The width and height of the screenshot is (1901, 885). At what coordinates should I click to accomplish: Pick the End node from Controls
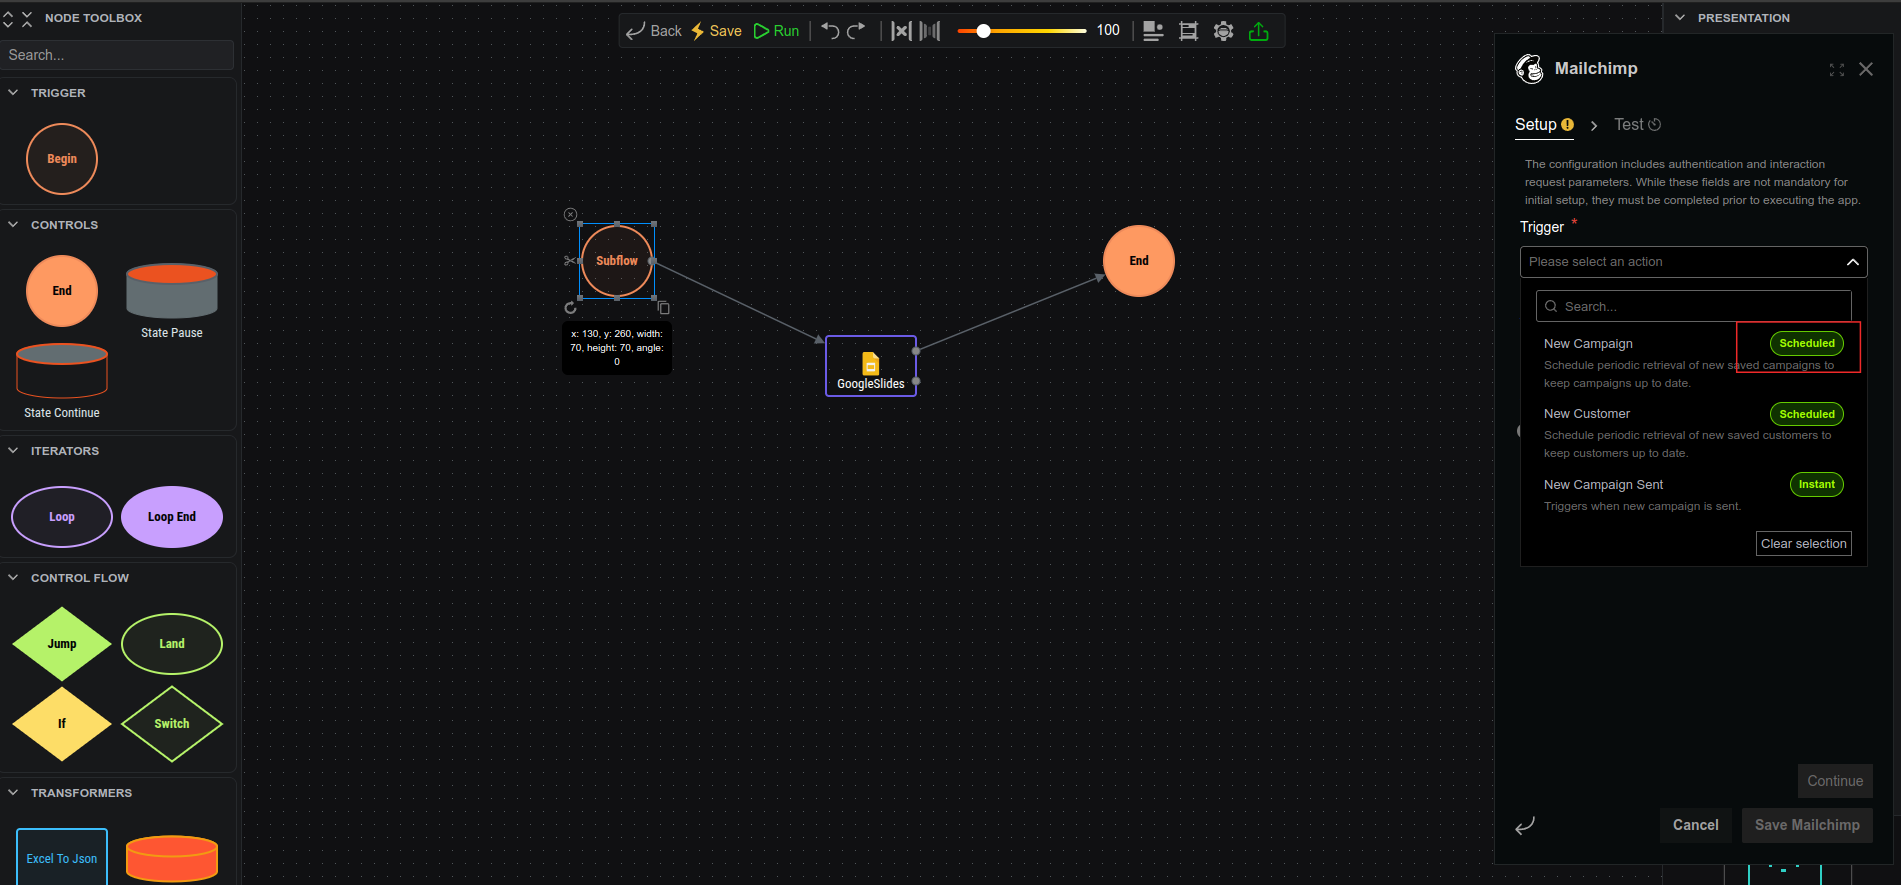[62, 291]
